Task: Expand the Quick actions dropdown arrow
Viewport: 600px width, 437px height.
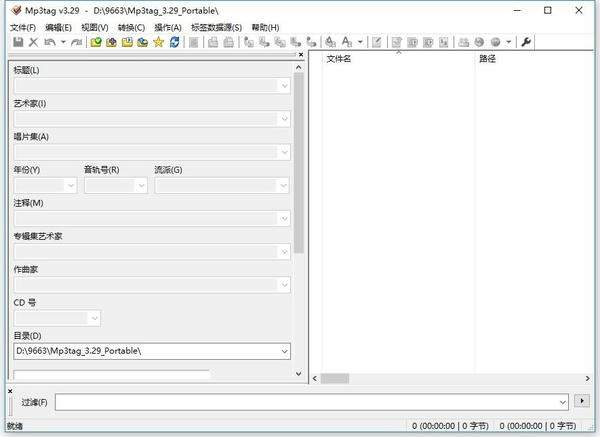Action: tap(360, 42)
